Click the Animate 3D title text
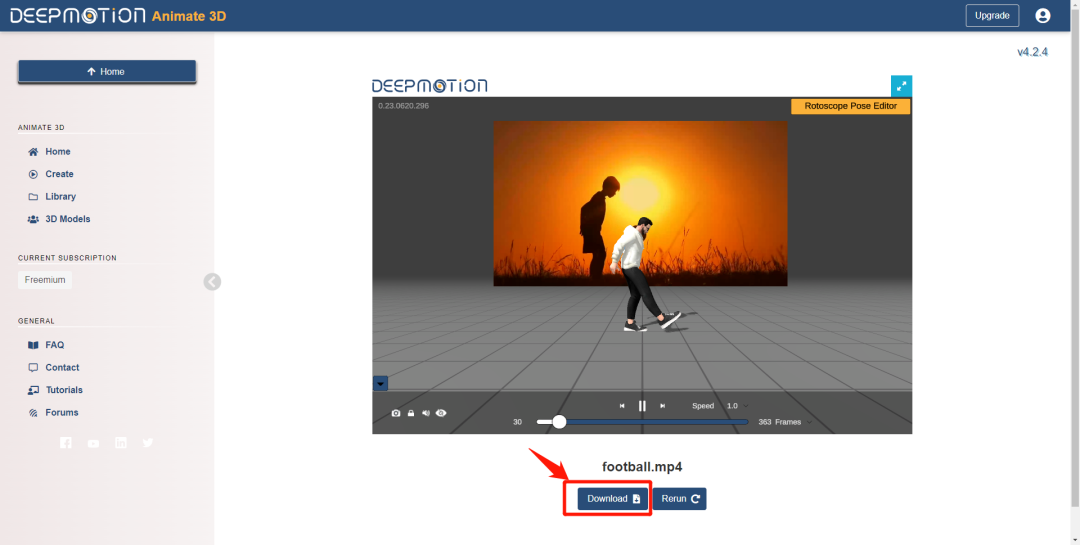The width and height of the screenshot is (1080, 545). [x=189, y=16]
